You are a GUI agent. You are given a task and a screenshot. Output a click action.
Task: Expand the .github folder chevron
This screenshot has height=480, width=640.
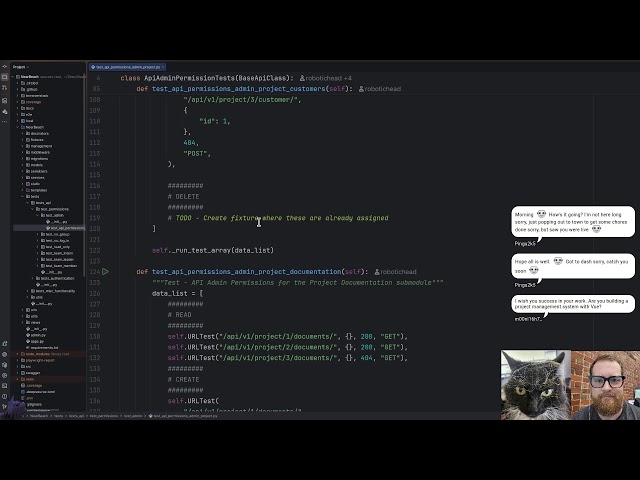point(18,89)
